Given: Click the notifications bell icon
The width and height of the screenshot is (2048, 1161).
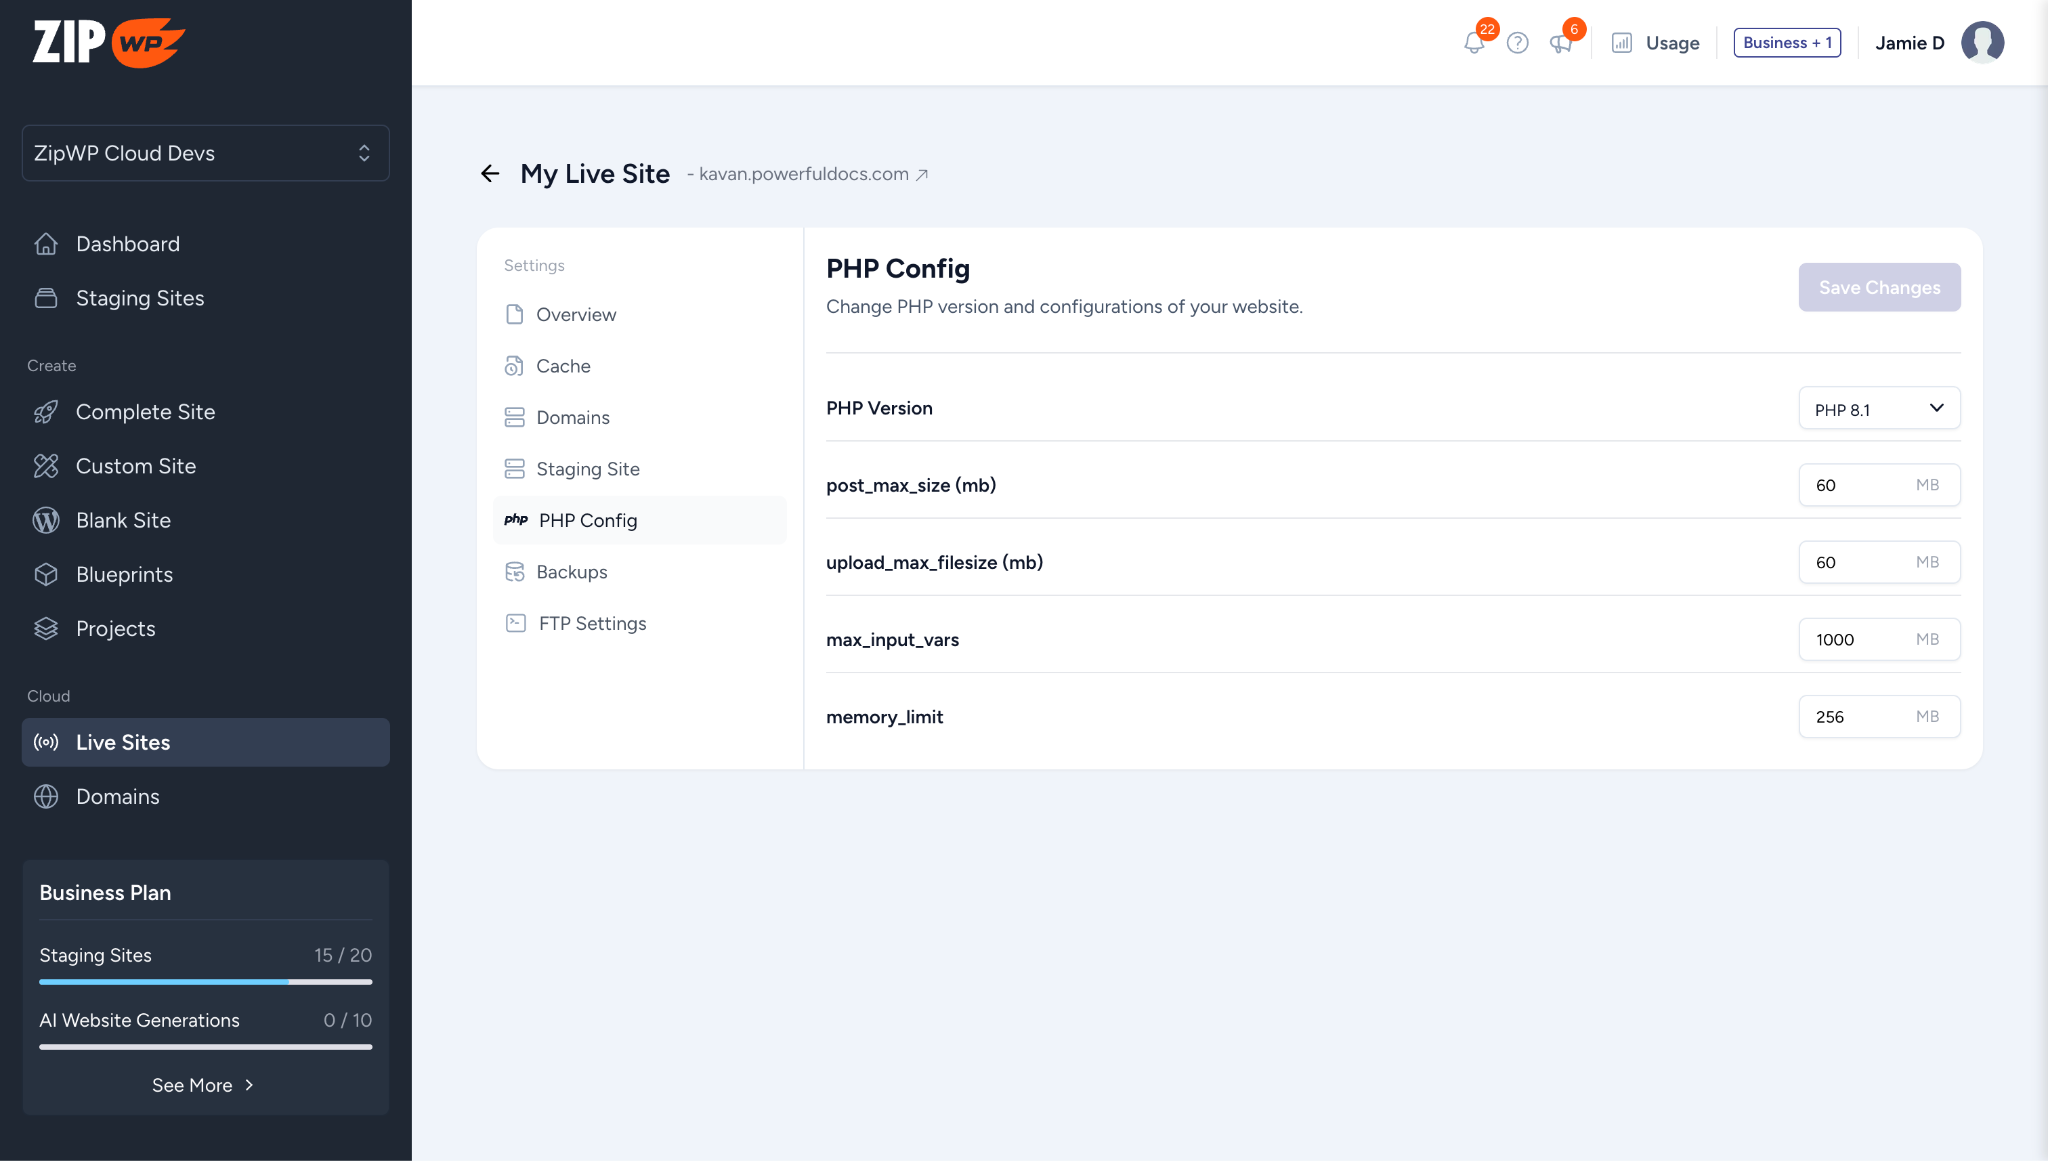Looking at the screenshot, I should tap(1473, 43).
